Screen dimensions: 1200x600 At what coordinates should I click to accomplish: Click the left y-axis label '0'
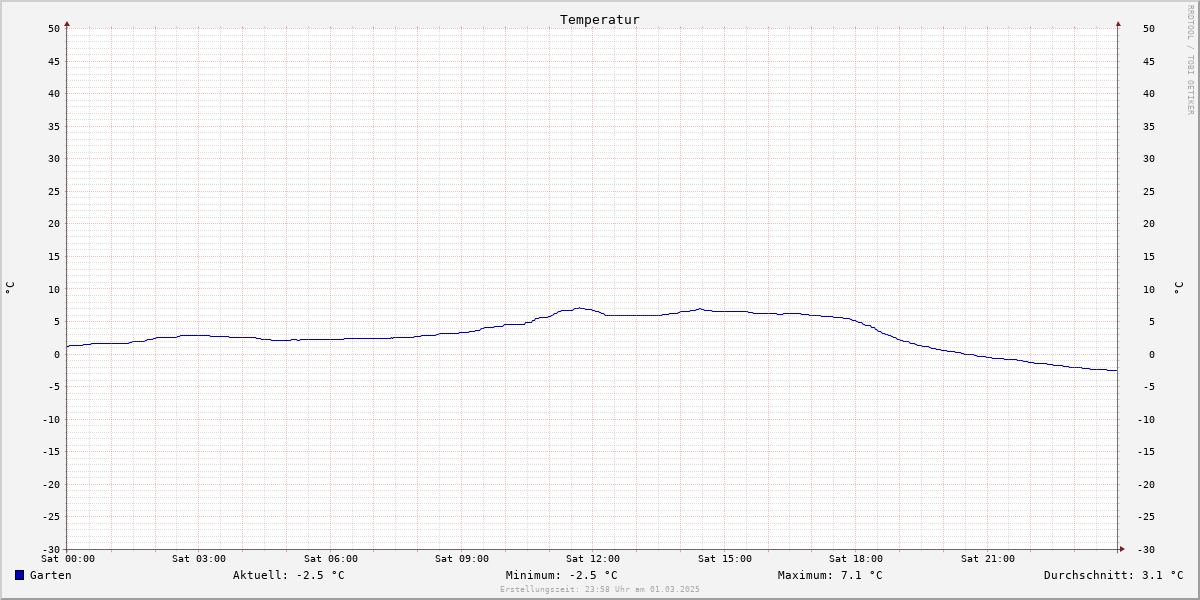click(x=57, y=354)
